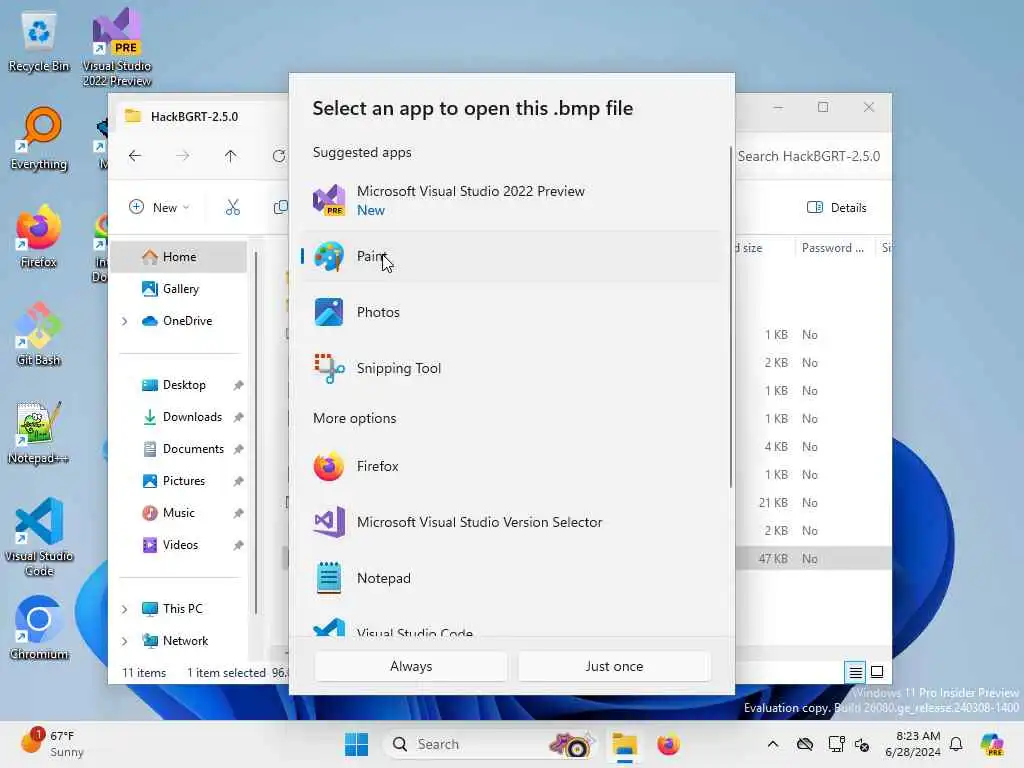Click the Search HackBGRT-2.5.0 box
Image resolution: width=1024 pixels, height=768 pixels.
(x=810, y=156)
